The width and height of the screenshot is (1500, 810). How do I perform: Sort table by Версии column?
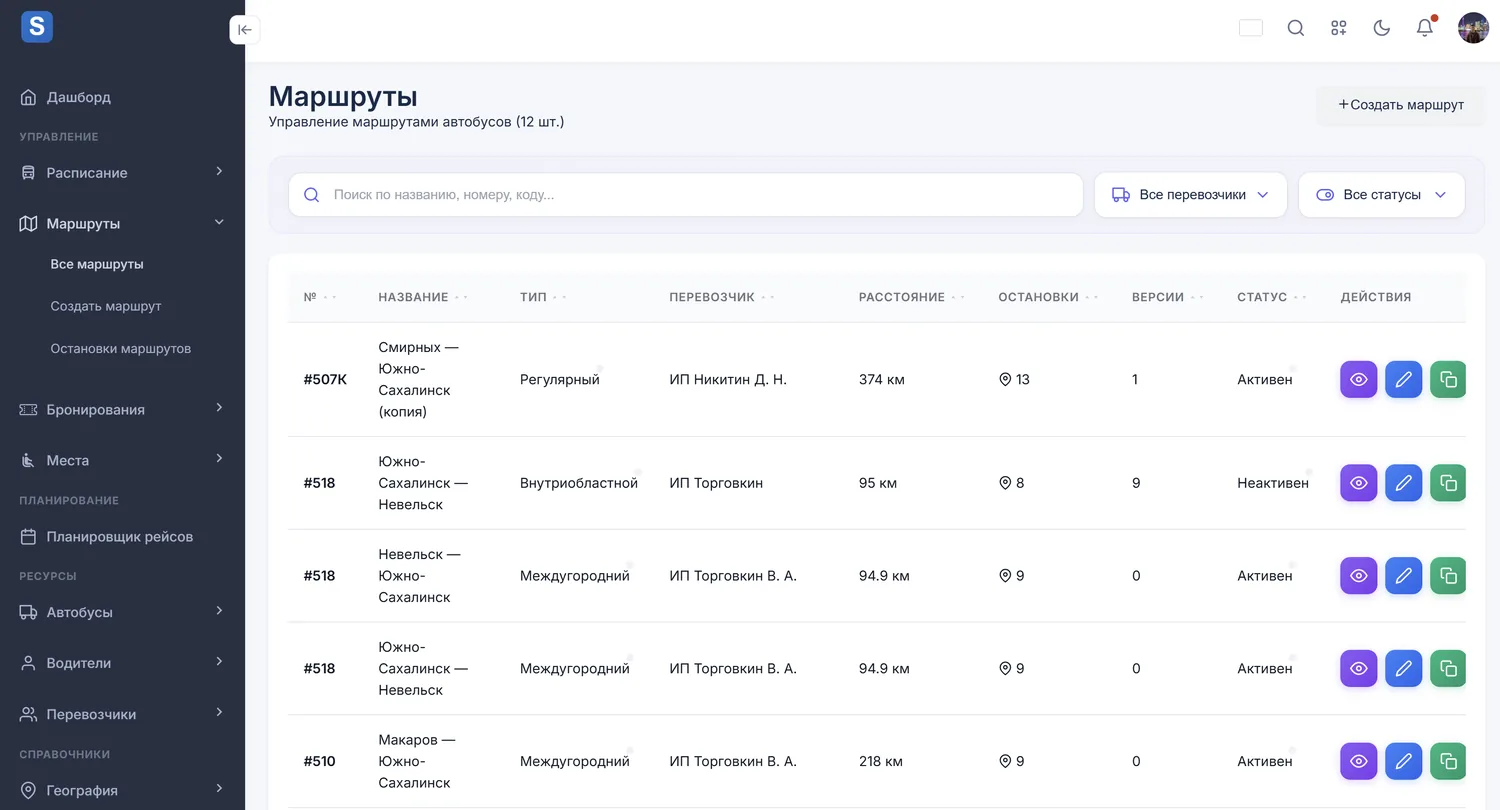pos(1167,297)
